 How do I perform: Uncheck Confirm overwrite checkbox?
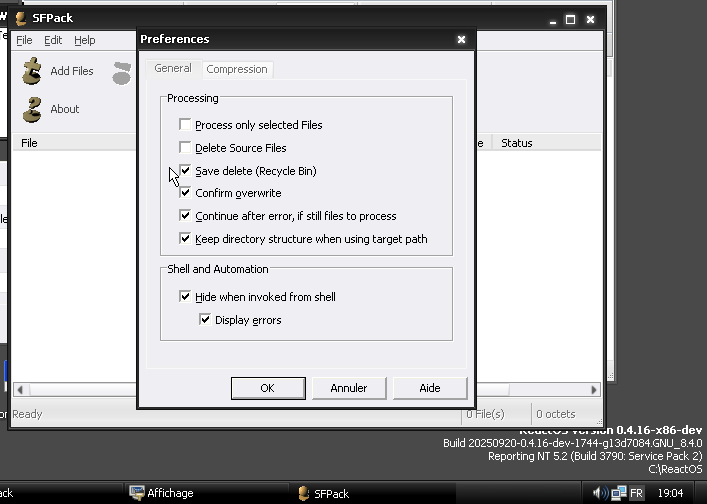185,193
